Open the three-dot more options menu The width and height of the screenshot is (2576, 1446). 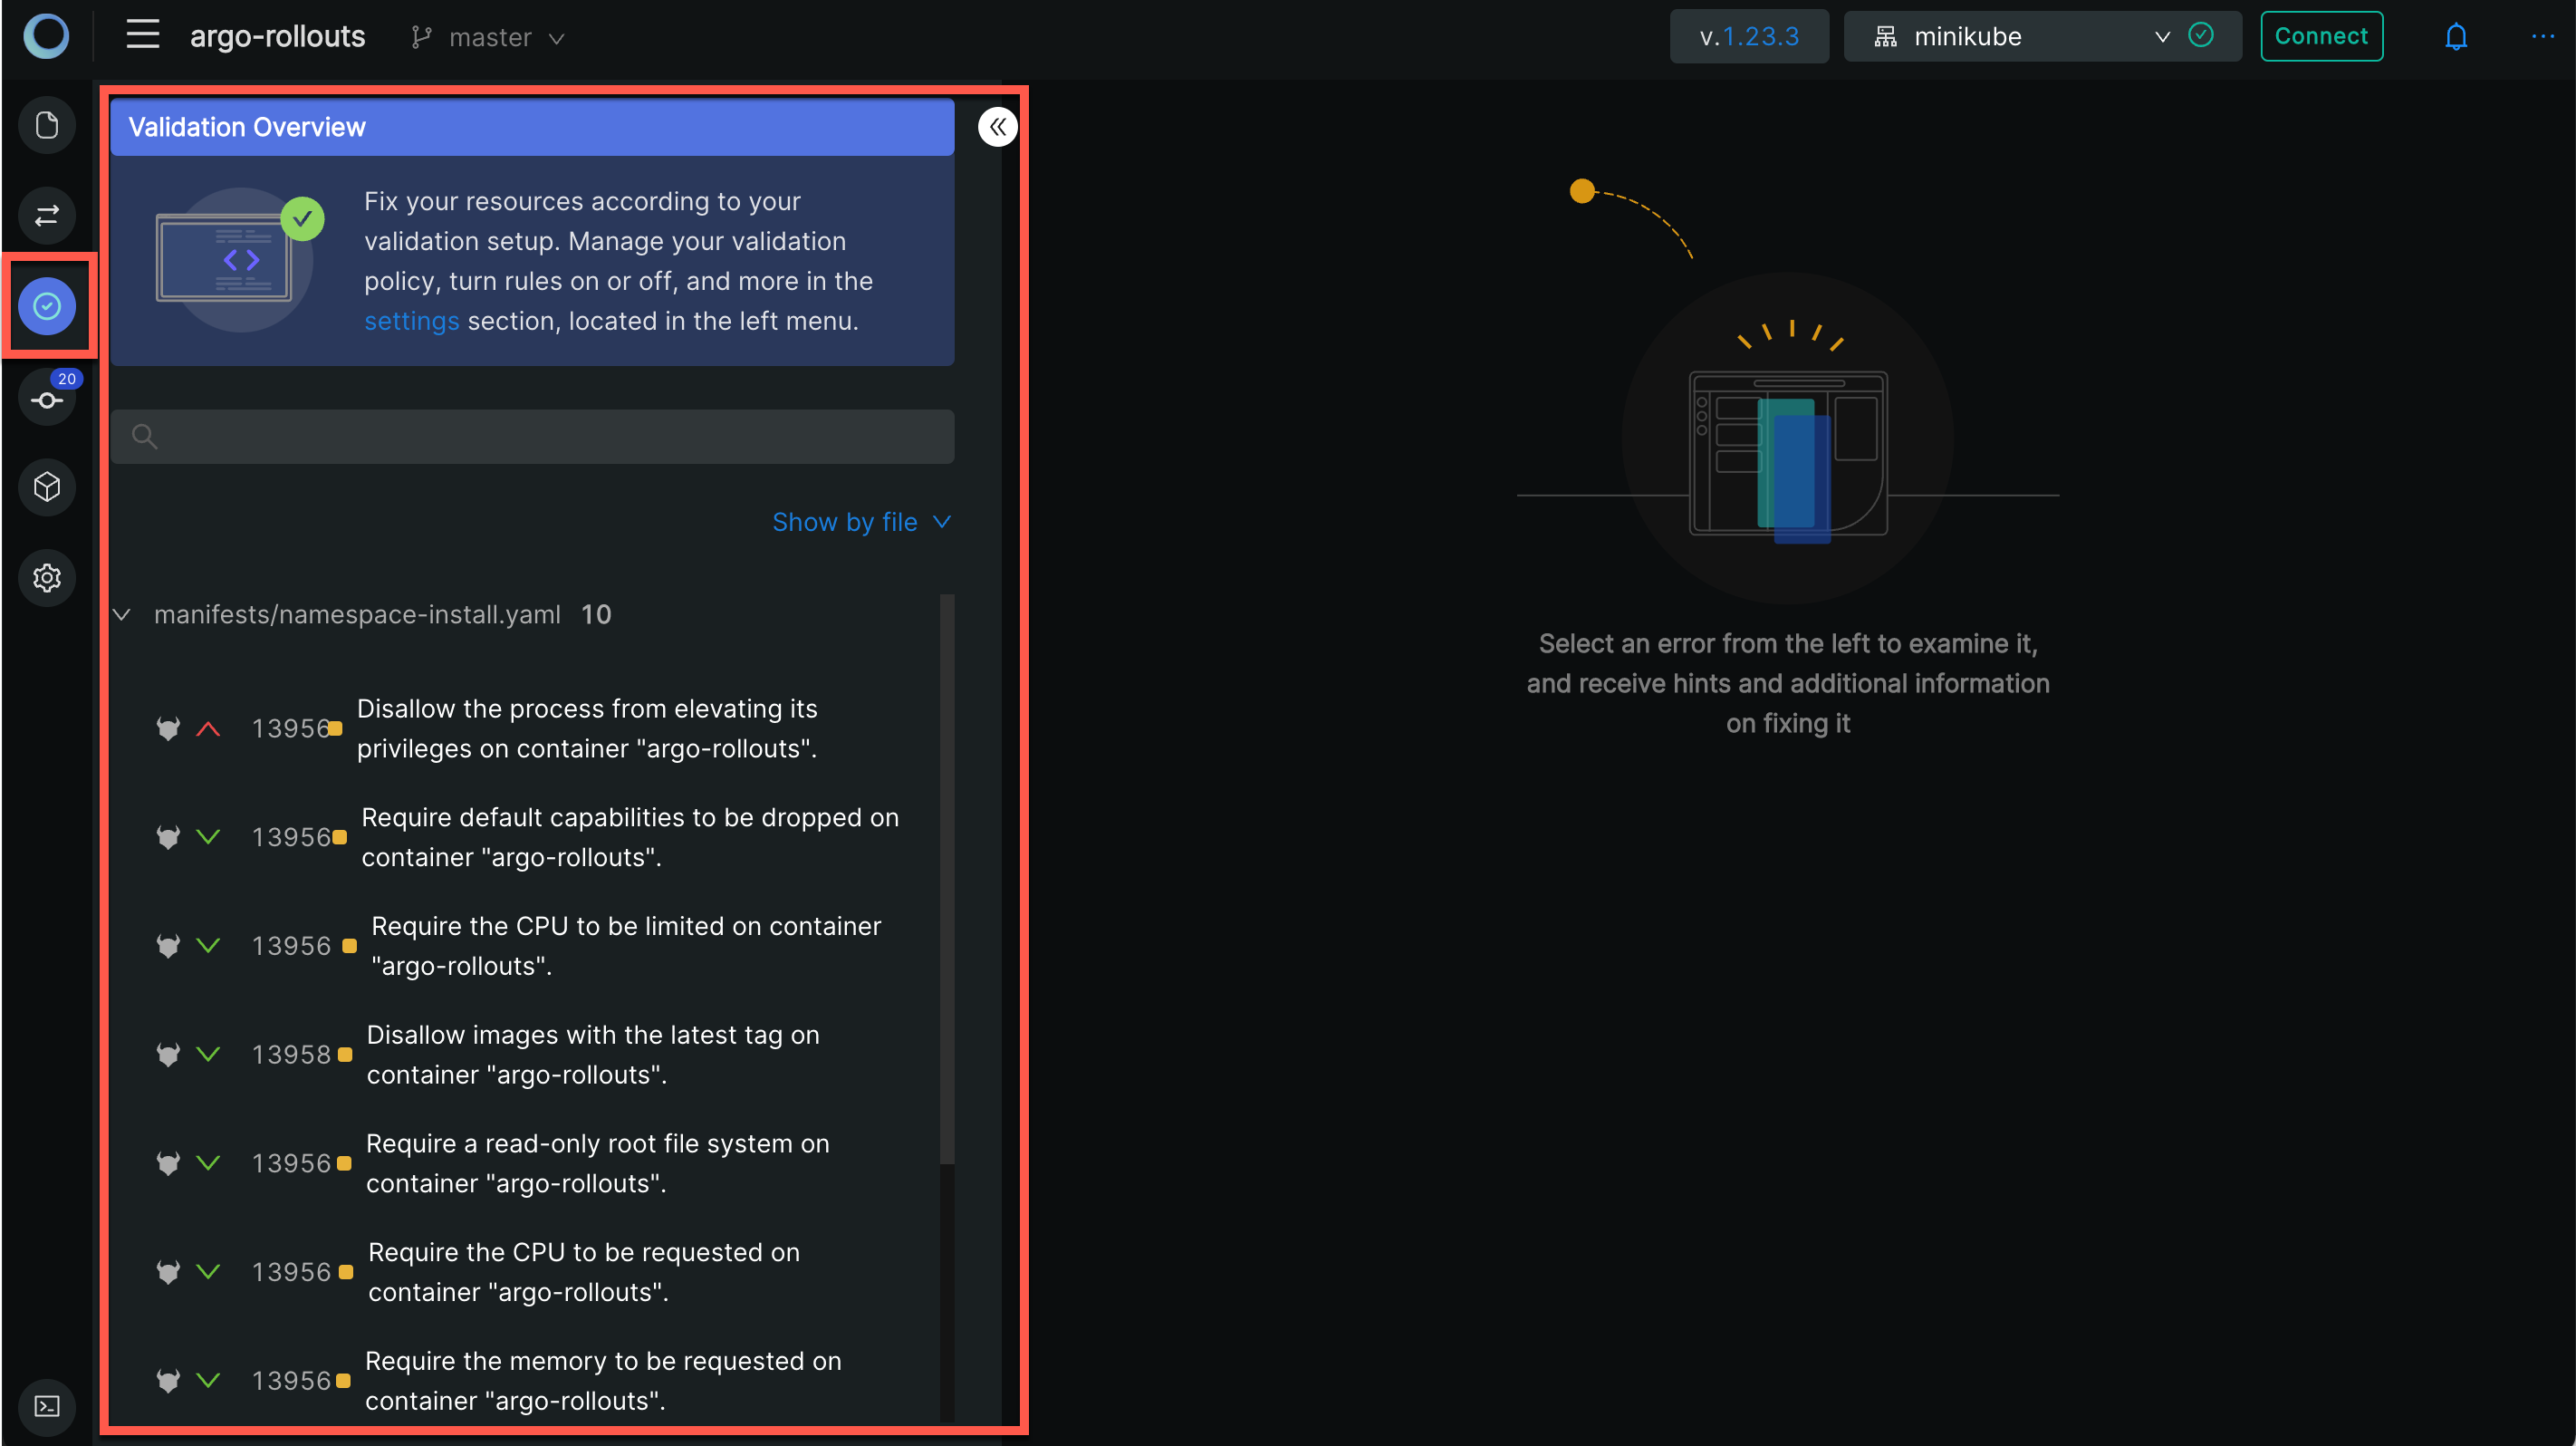coord(2542,37)
